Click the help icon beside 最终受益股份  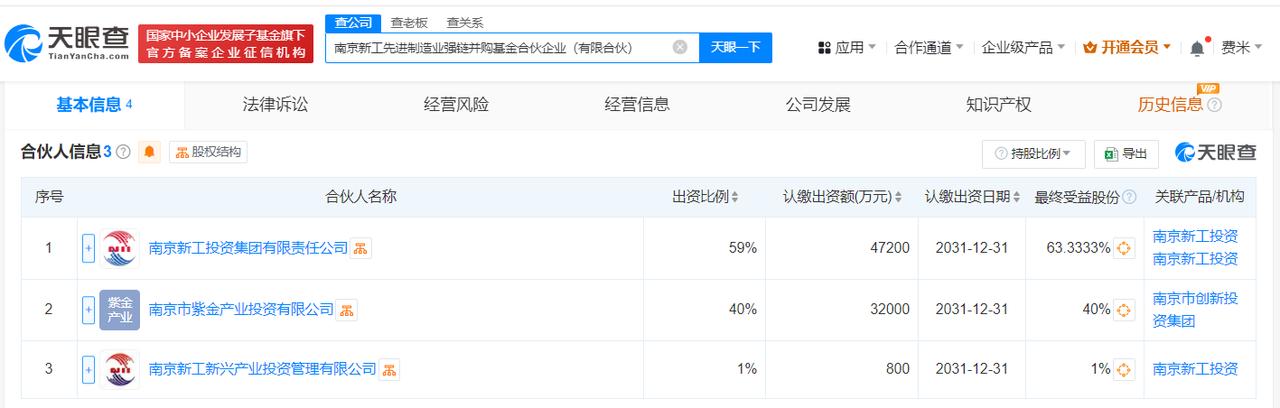coord(1129,197)
